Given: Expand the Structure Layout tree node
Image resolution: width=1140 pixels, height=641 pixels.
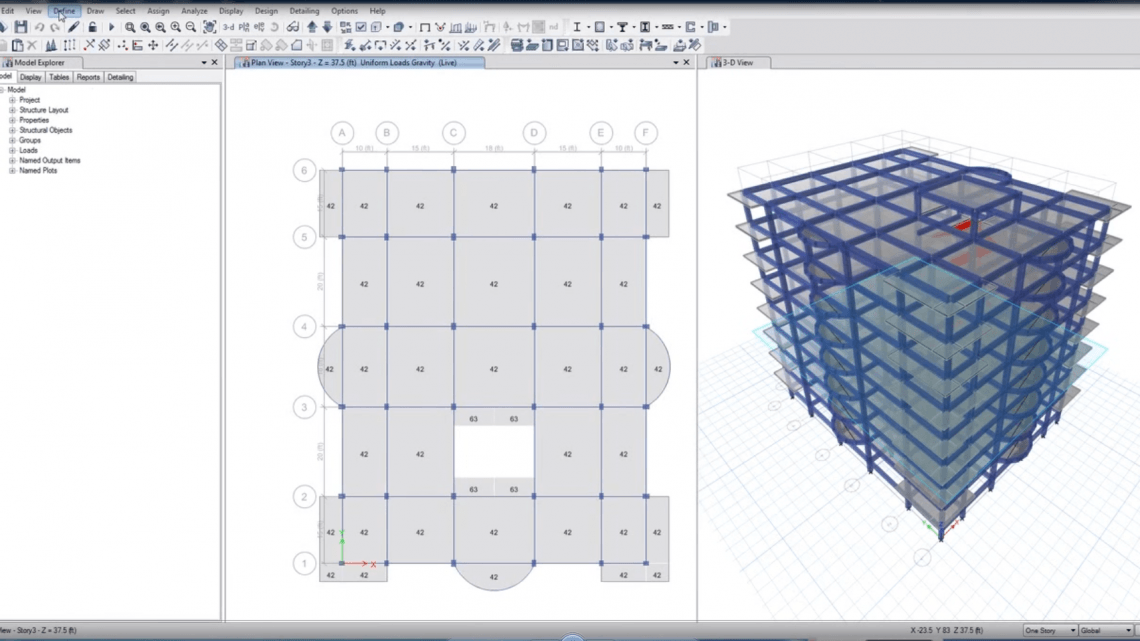Looking at the screenshot, I should (12, 110).
